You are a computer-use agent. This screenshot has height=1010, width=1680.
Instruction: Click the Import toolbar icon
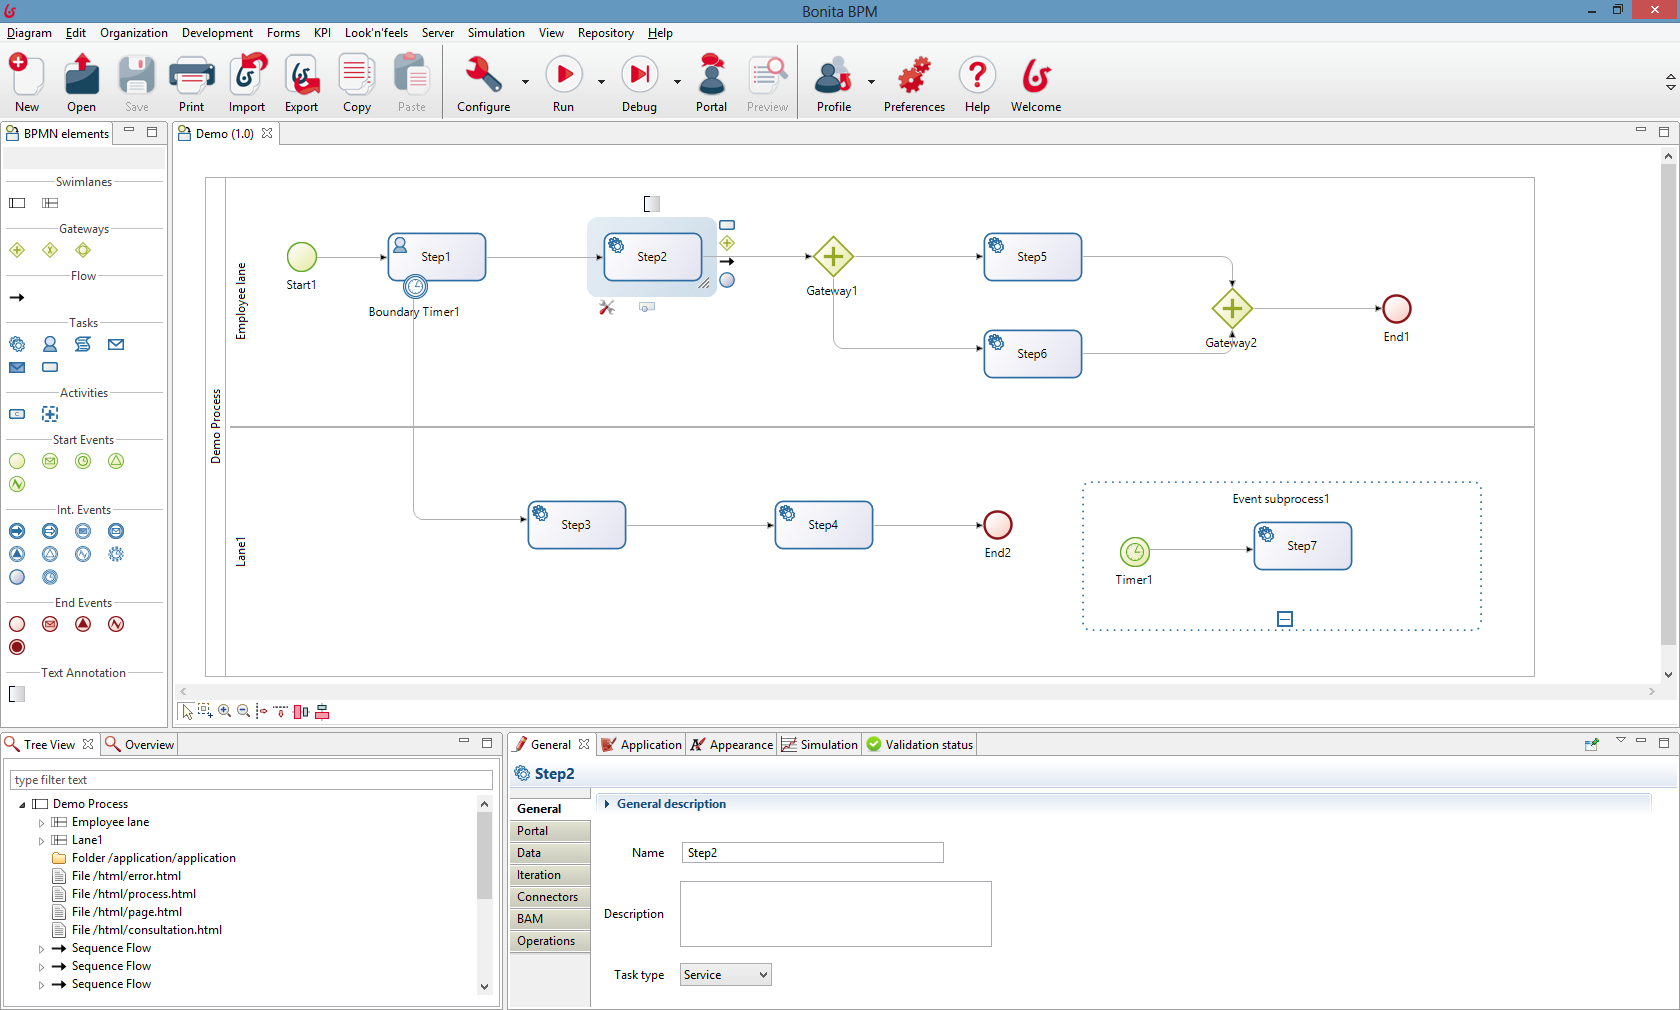(x=247, y=75)
